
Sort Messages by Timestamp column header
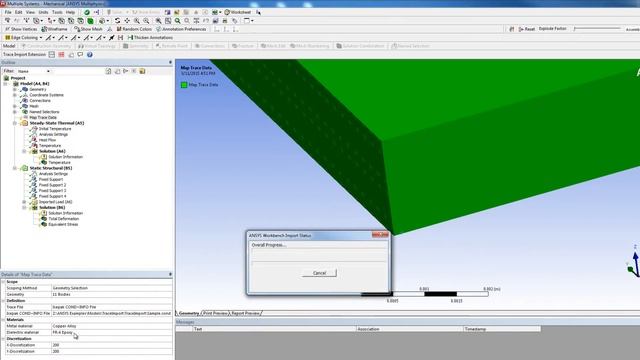click(x=502, y=329)
